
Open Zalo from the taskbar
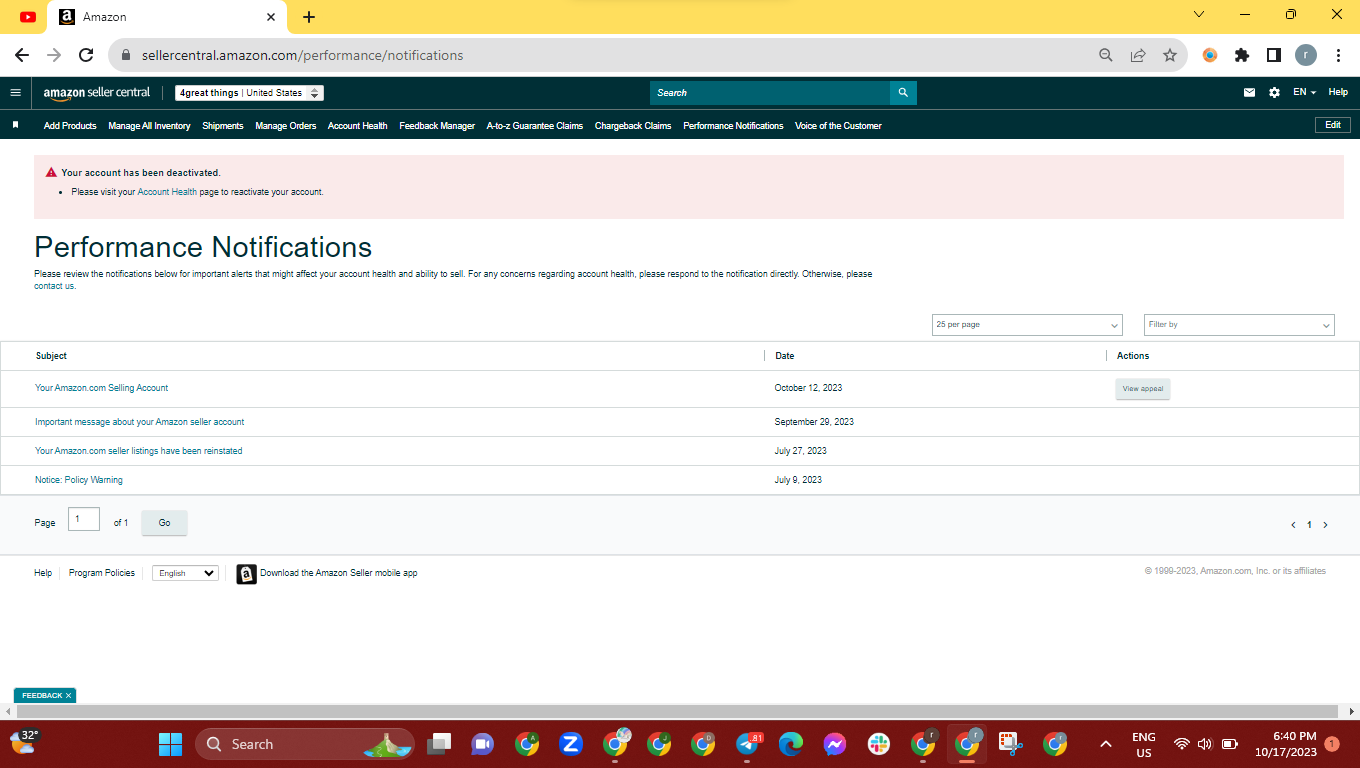[571, 744]
